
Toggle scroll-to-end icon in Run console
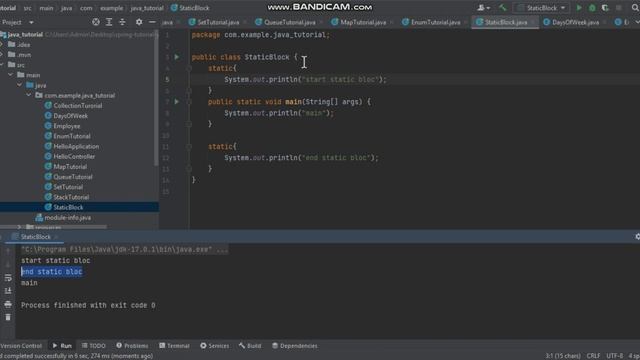pos(8,291)
